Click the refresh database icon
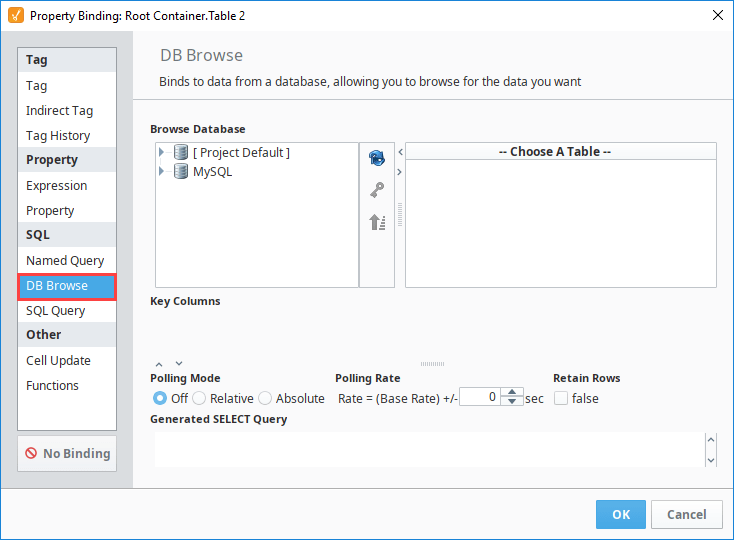The image size is (734, 540). point(377,158)
